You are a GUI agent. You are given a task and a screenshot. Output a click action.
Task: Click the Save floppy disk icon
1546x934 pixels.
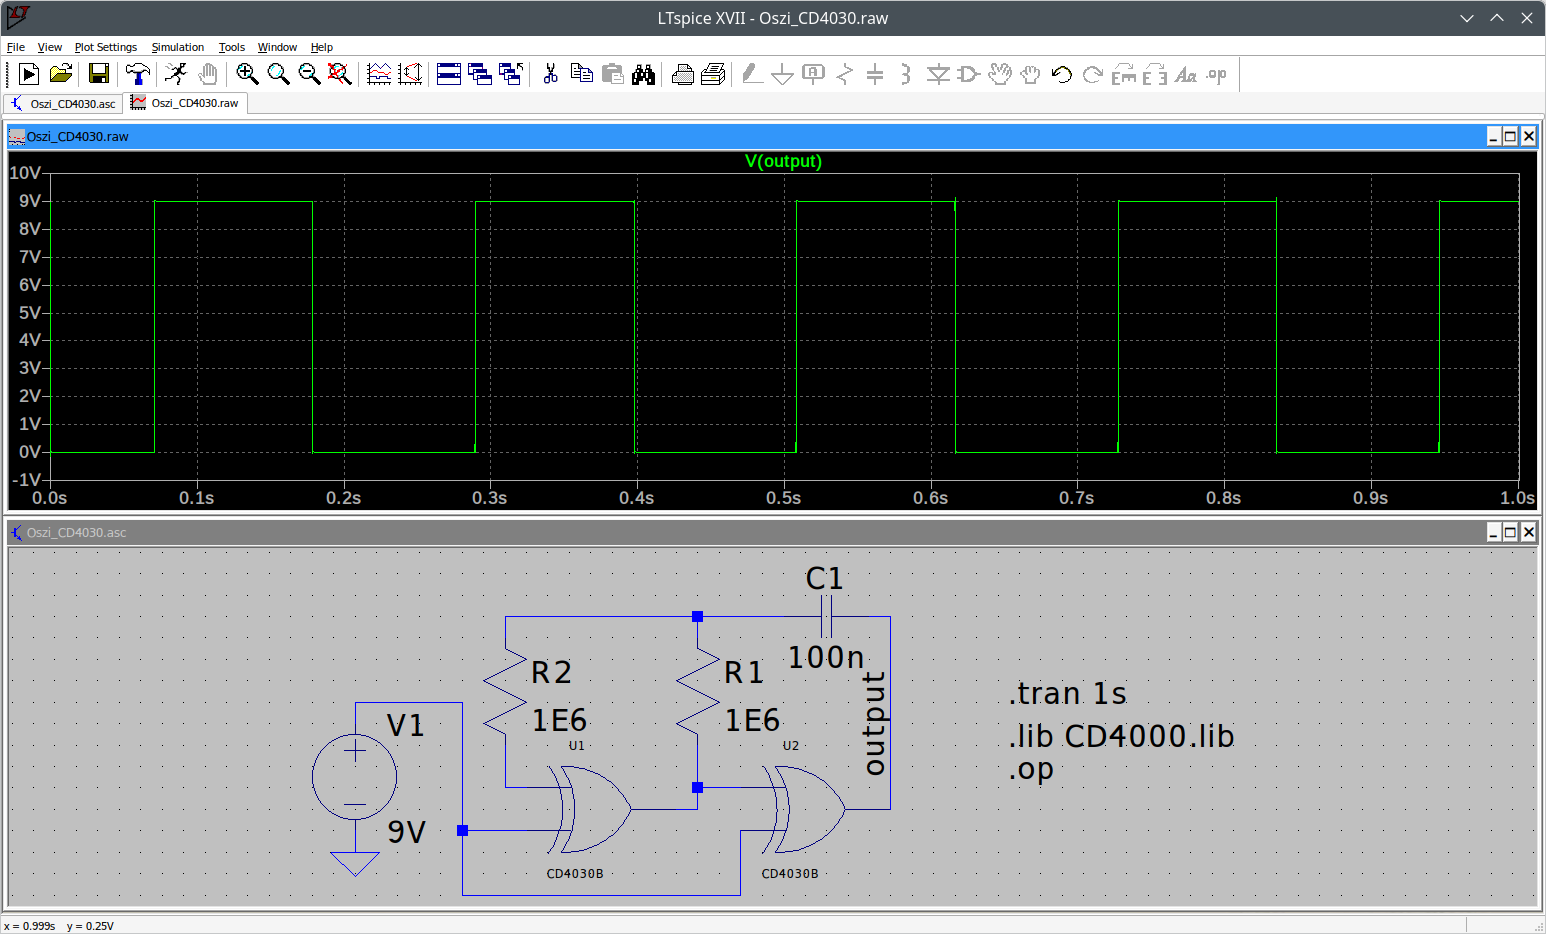98,74
